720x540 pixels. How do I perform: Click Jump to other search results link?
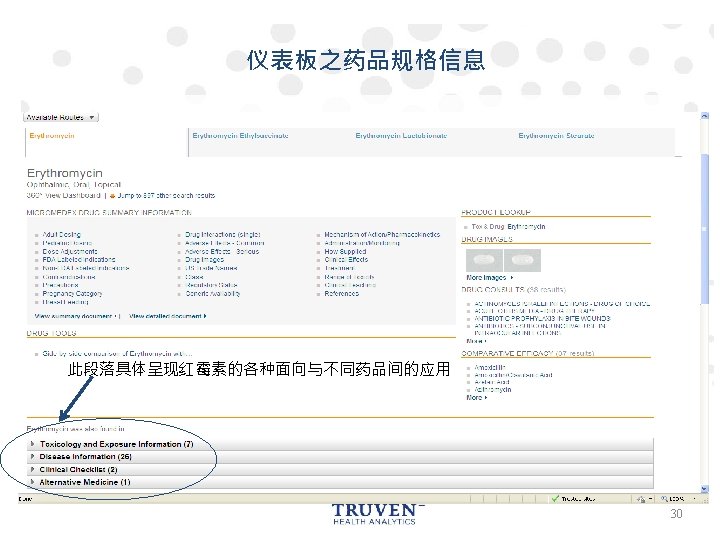pos(166,195)
